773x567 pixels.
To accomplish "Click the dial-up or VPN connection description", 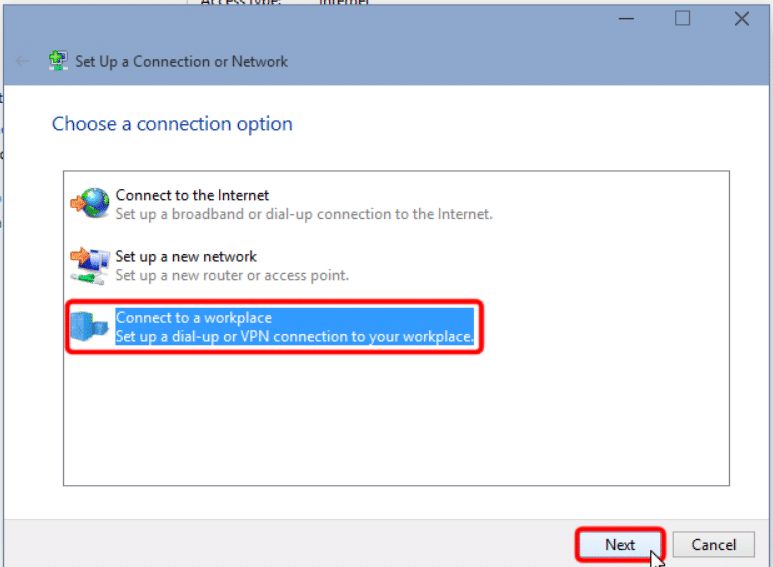I will 294,336.
